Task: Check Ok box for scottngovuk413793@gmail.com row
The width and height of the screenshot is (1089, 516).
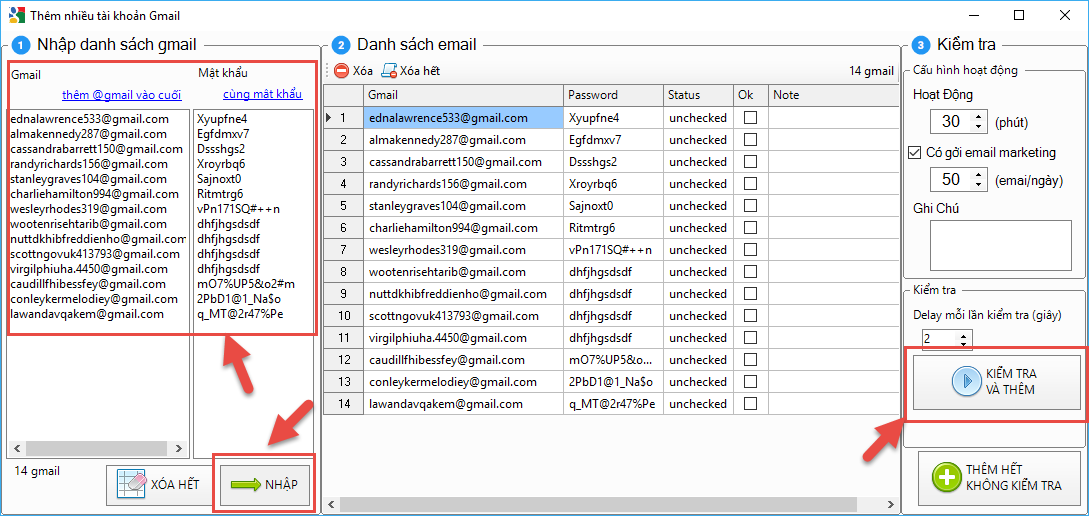Action: [750, 316]
